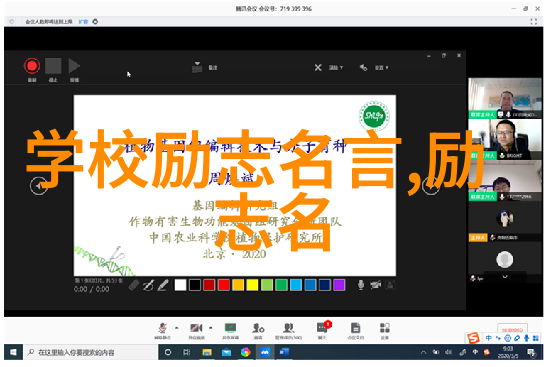The image size is (550, 367).
Task: Toggle the recording microphone icon
Action: point(361,285)
